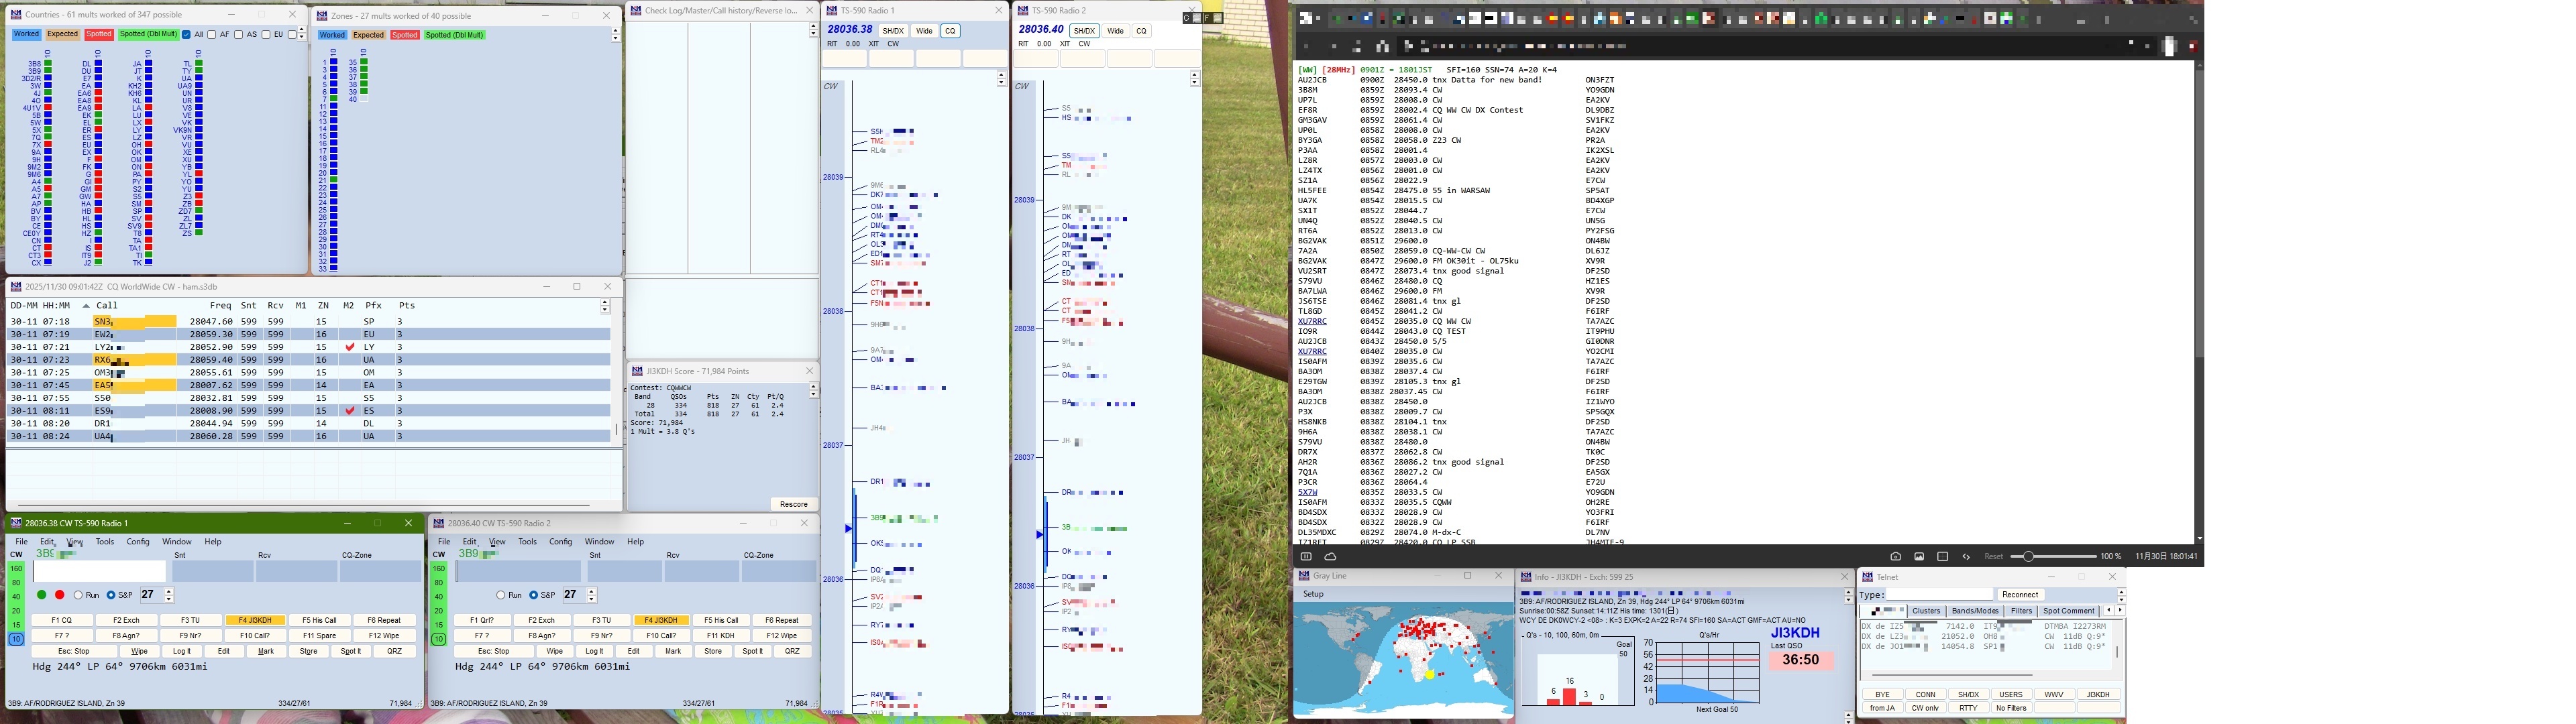
Task: Uncheck the All checkbox in Countries window
Action: coord(187,35)
